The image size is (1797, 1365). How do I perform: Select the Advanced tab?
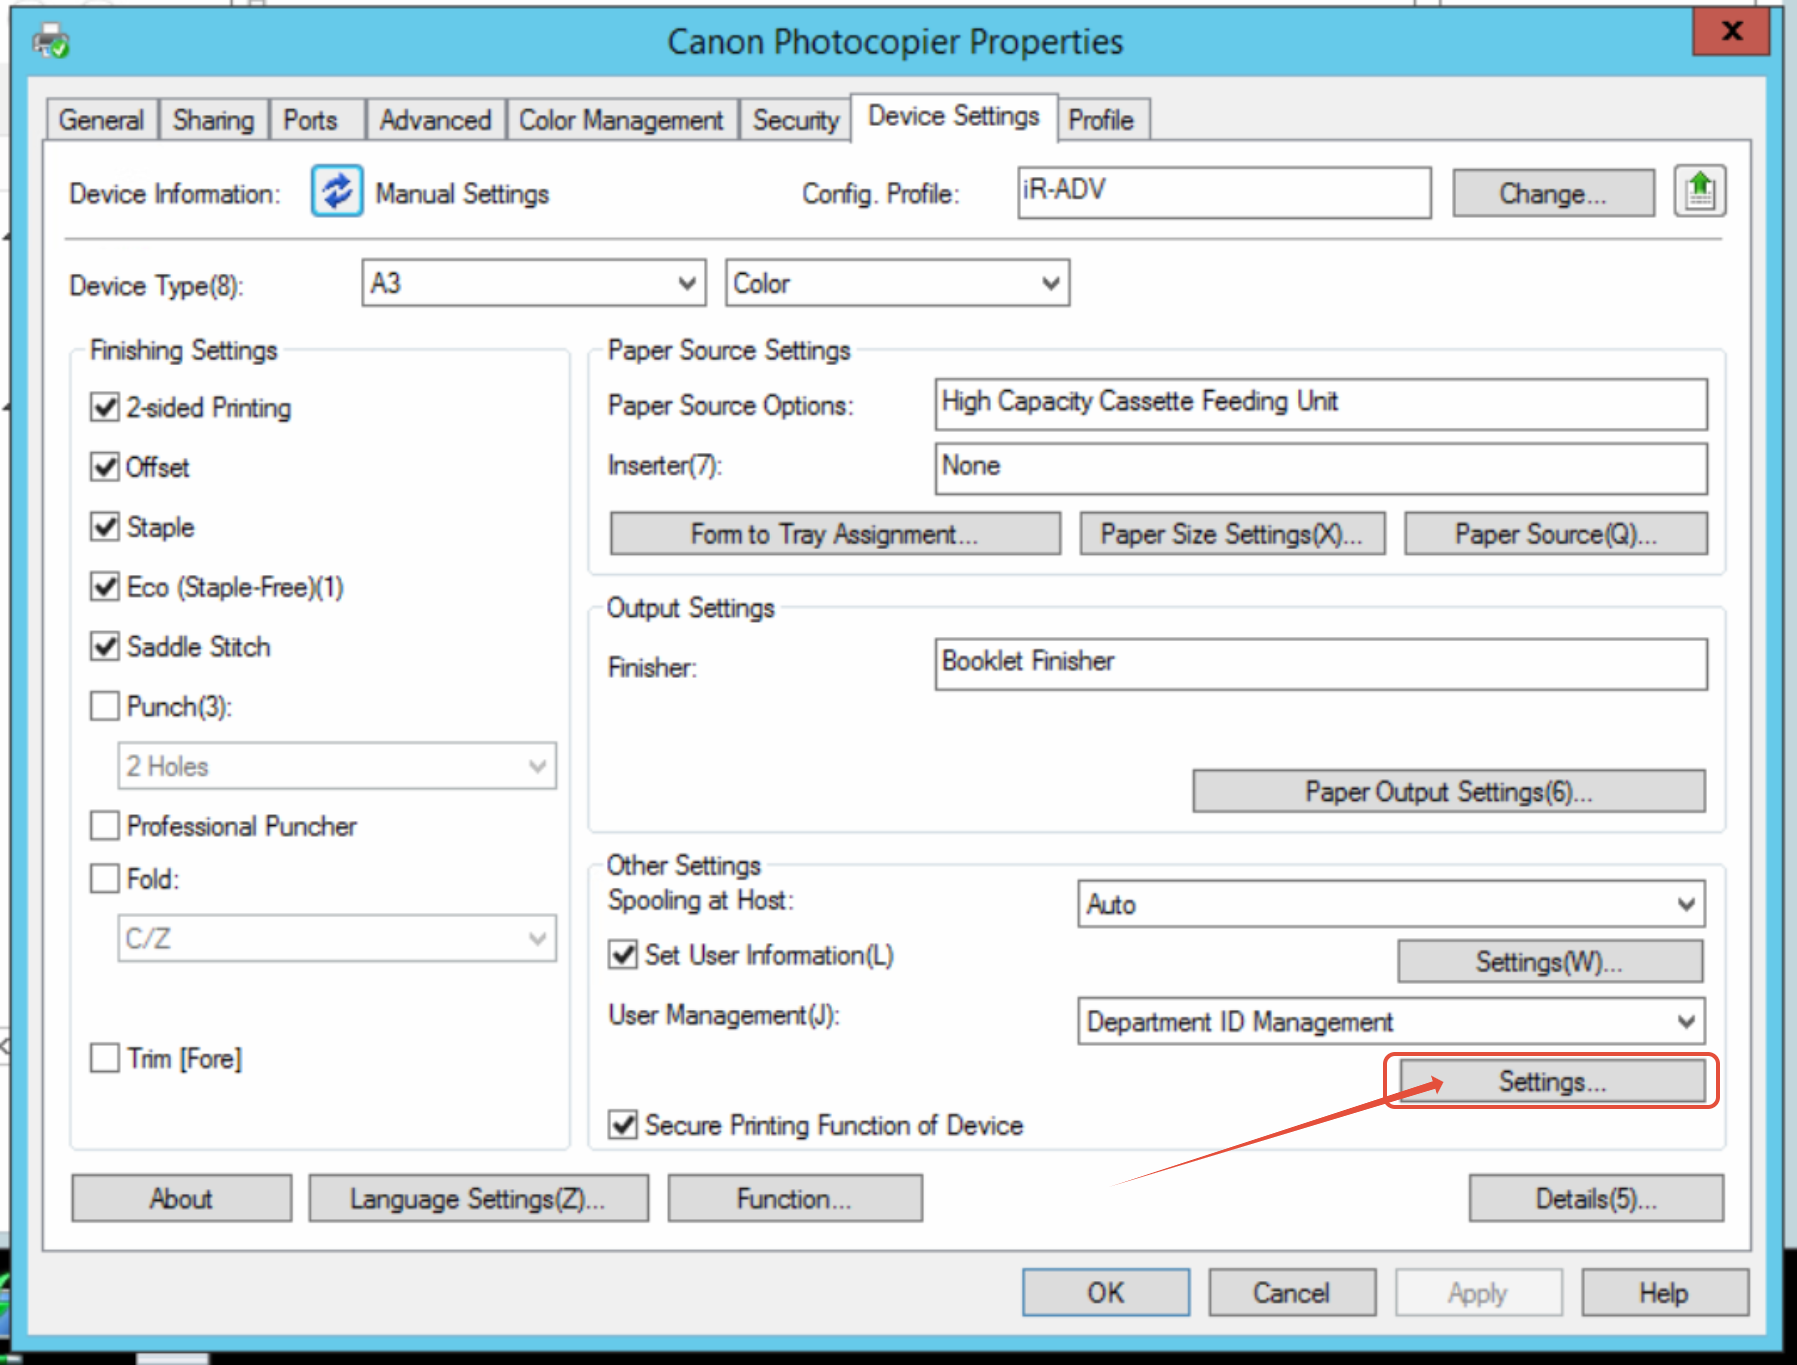435,120
